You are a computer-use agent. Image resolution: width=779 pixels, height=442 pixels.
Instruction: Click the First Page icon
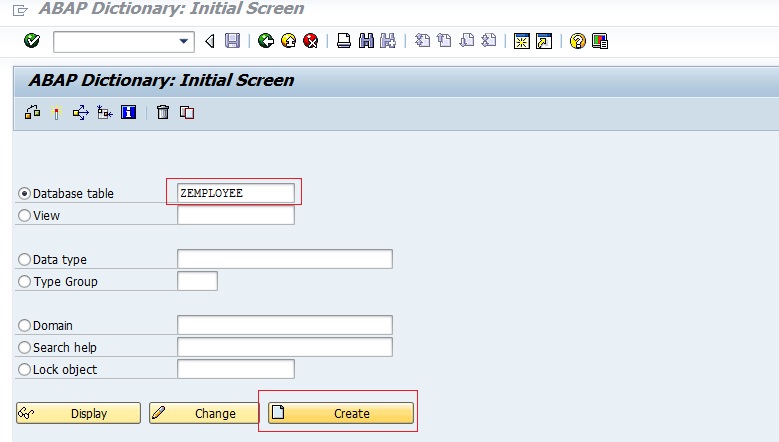click(422, 41)
